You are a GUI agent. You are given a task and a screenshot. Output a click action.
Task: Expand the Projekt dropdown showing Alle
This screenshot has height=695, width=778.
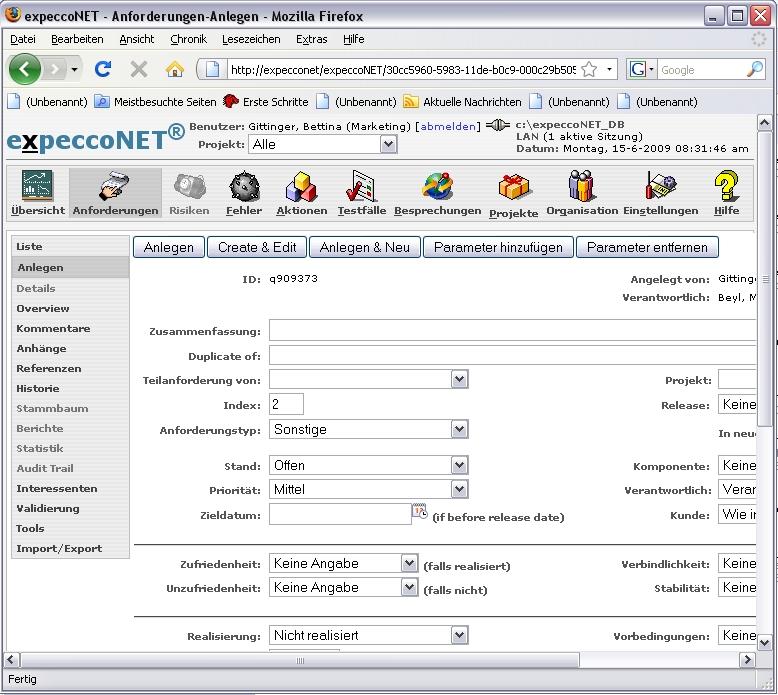pos(388,144)
